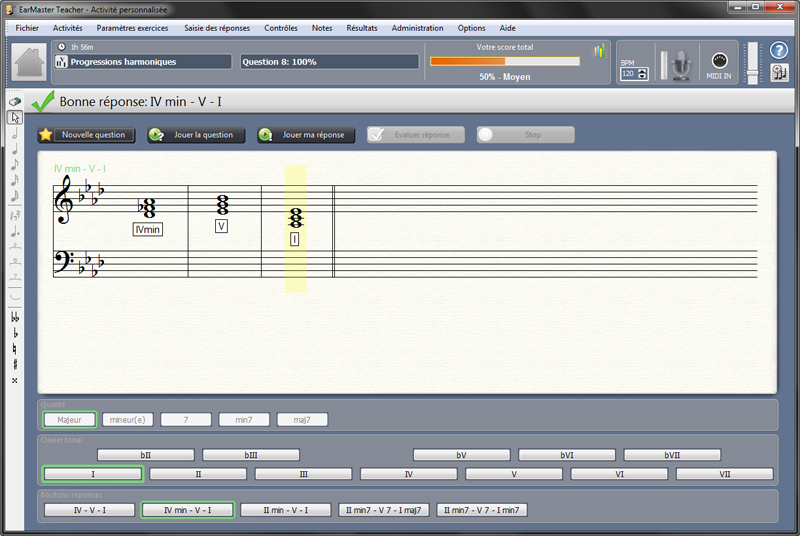800x536 pixels.
Task: Open the Résultats menu
Action: point(362,28)
